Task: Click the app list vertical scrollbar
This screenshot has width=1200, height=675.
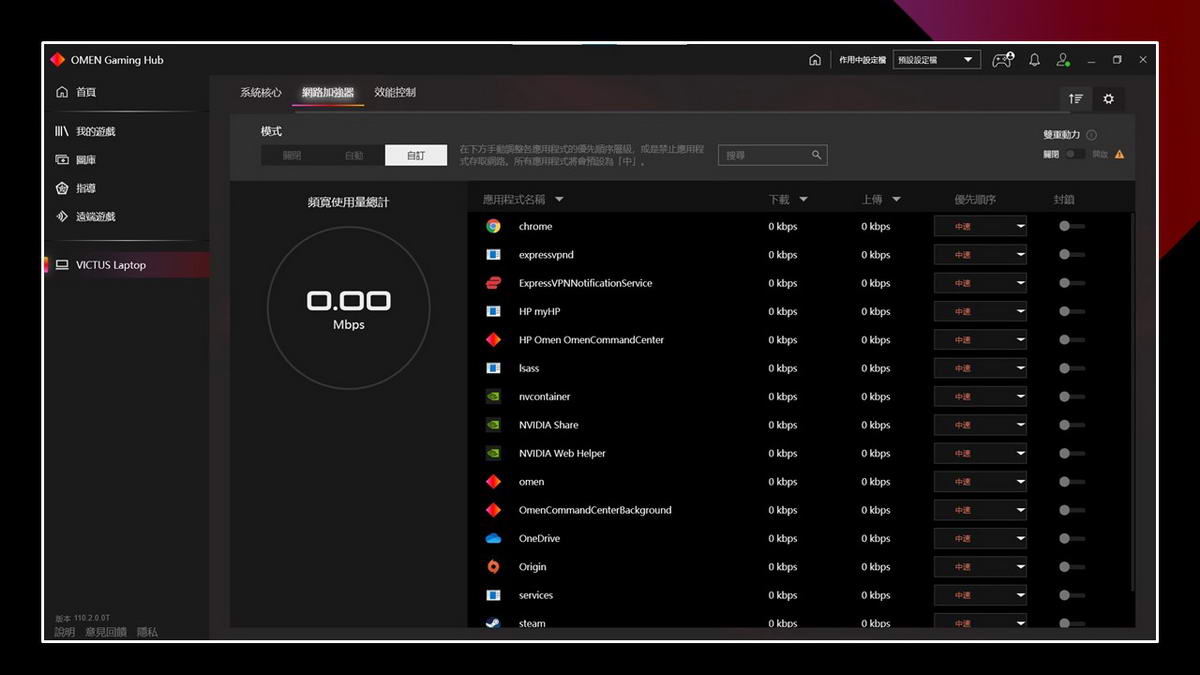Action: (1132, 400)
